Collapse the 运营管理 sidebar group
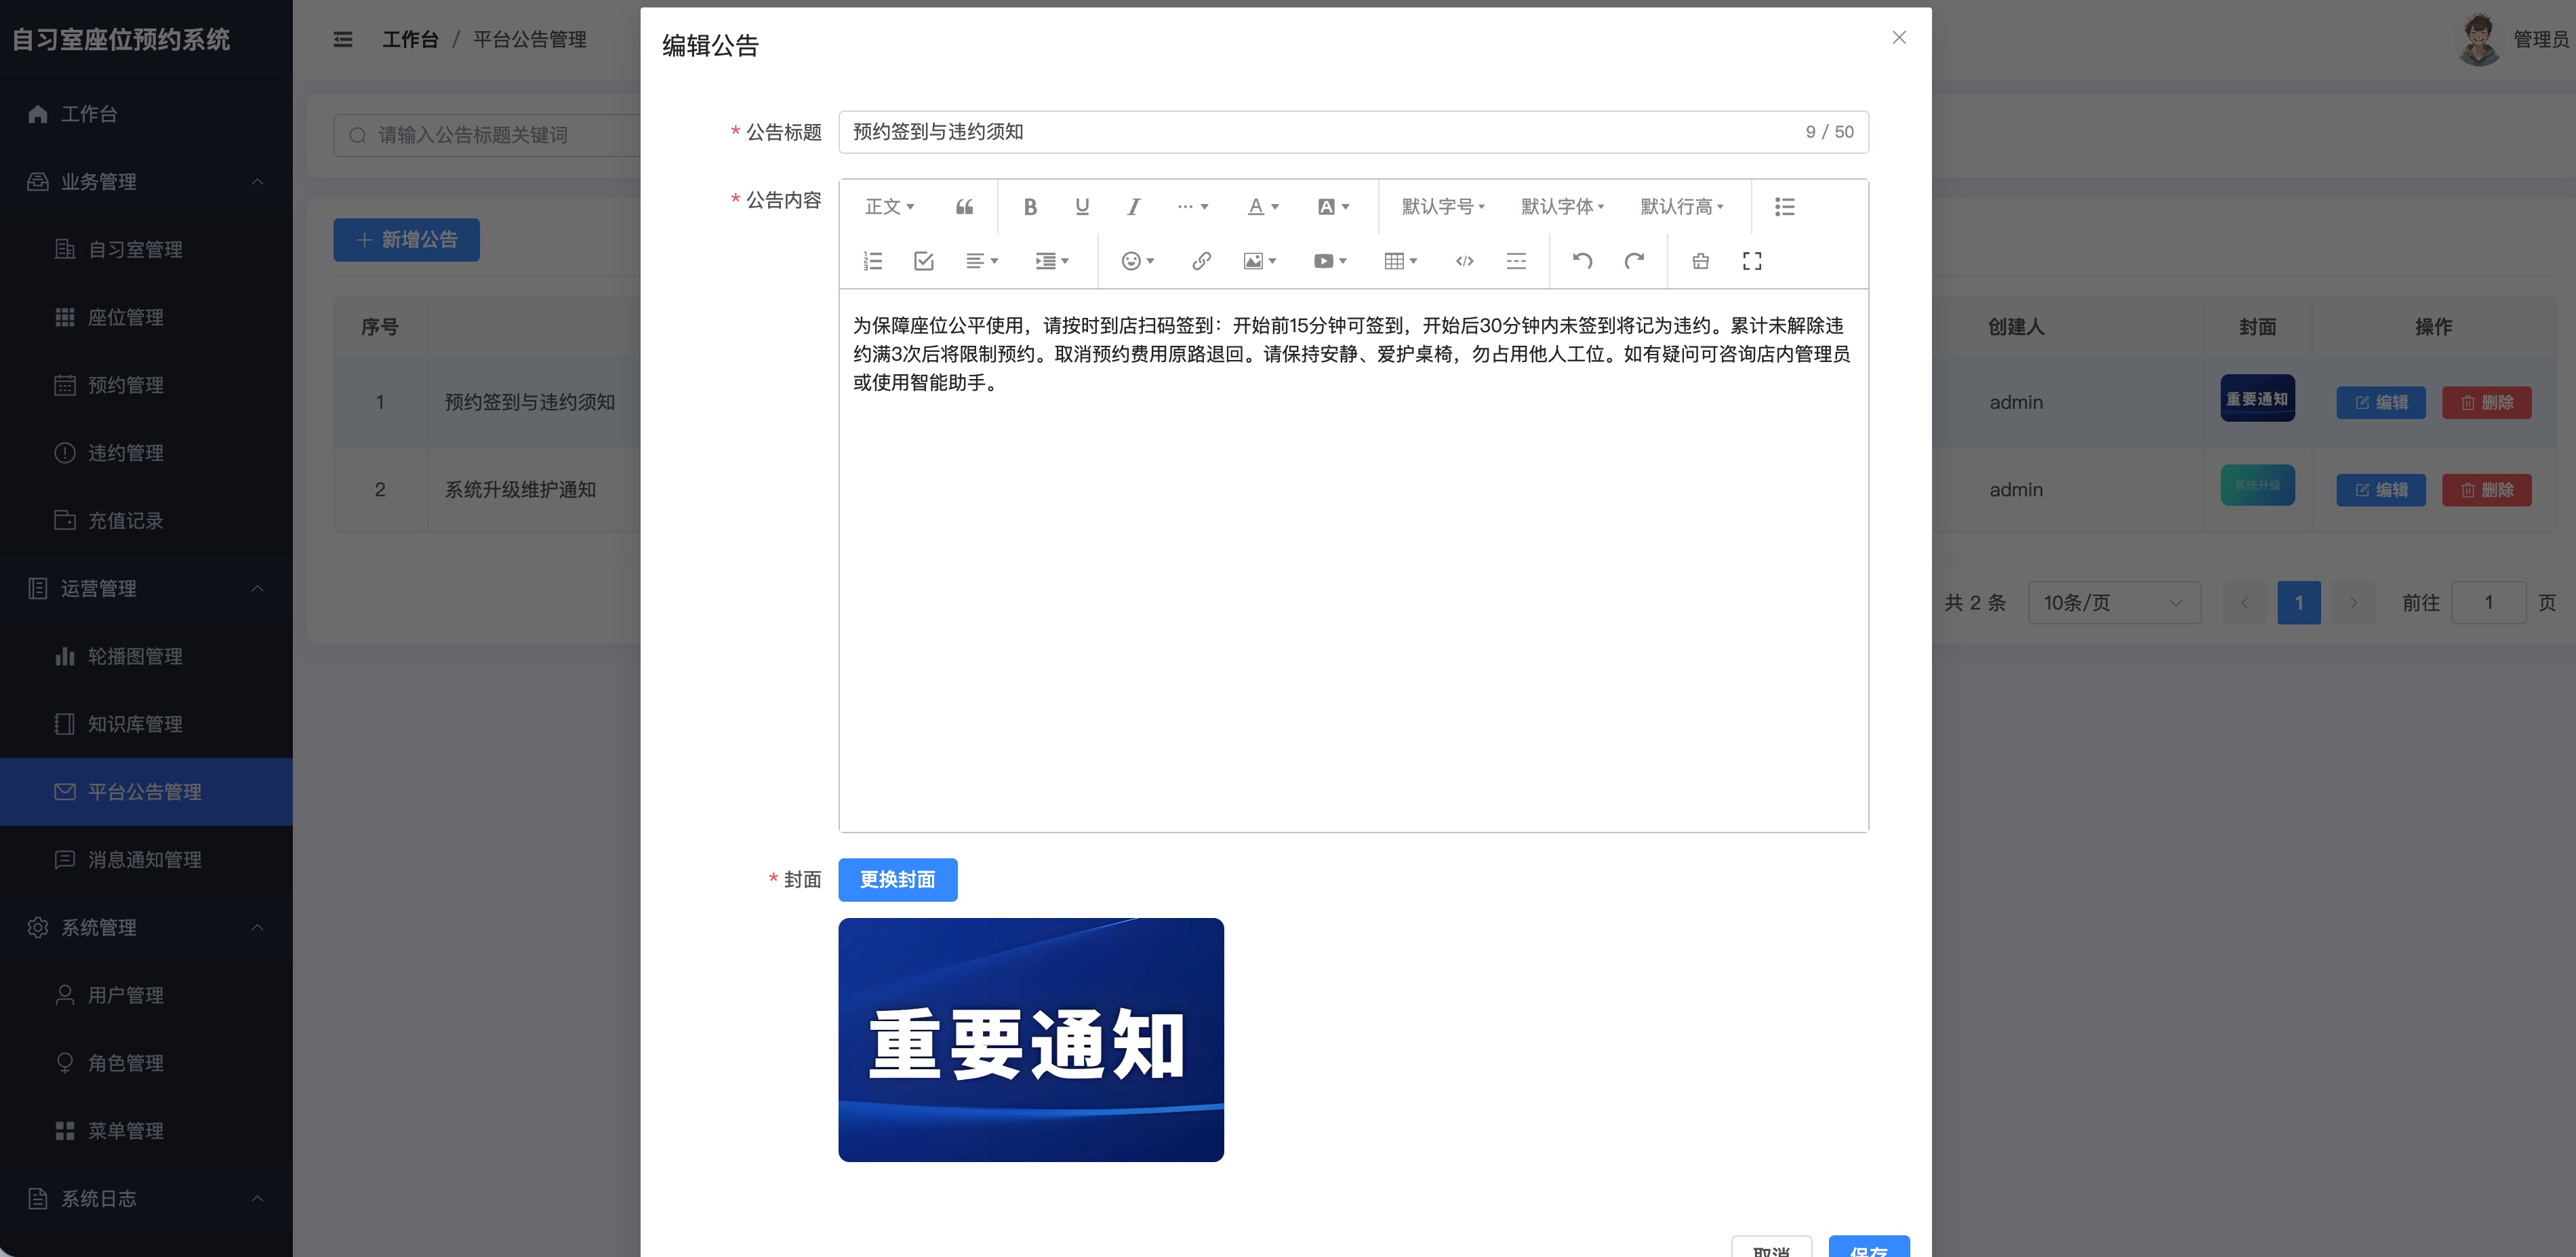 click(146, 589)
